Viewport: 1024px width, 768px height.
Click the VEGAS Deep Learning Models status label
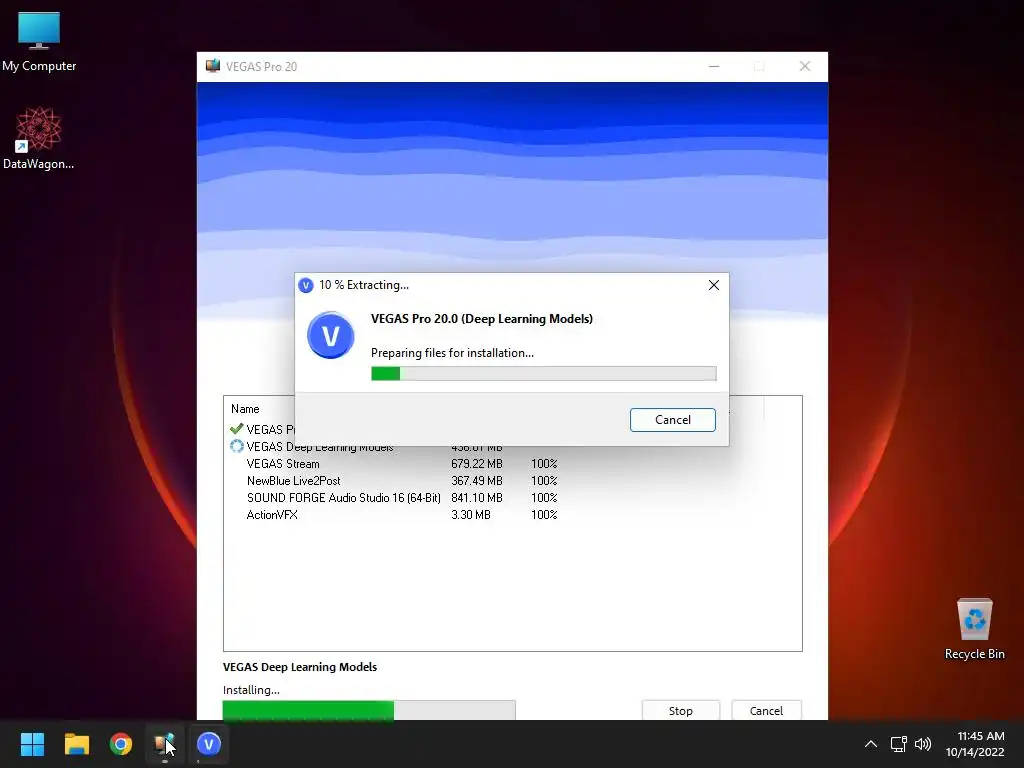coord(300,667)
